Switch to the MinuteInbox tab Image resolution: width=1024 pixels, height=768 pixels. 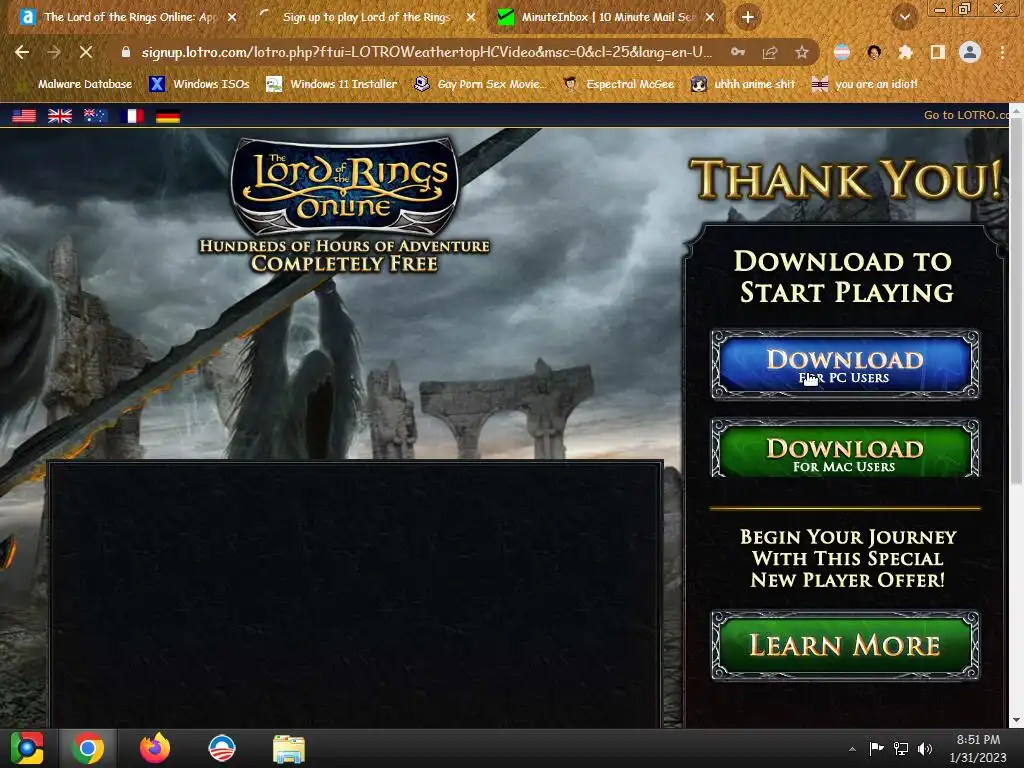607,18
